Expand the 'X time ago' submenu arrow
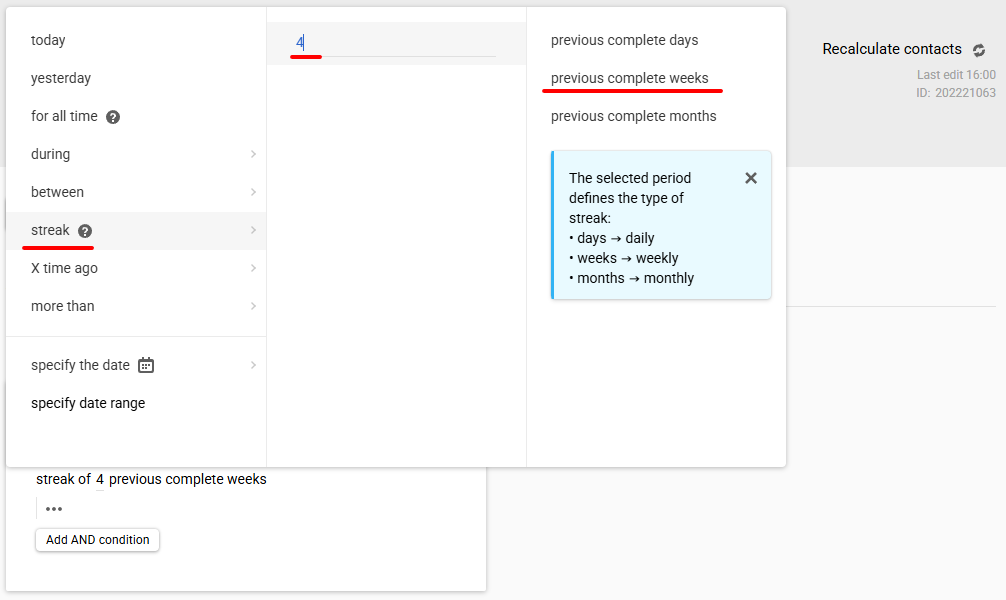The height and width of the screenshot is (600, 1006). [253, 268]
